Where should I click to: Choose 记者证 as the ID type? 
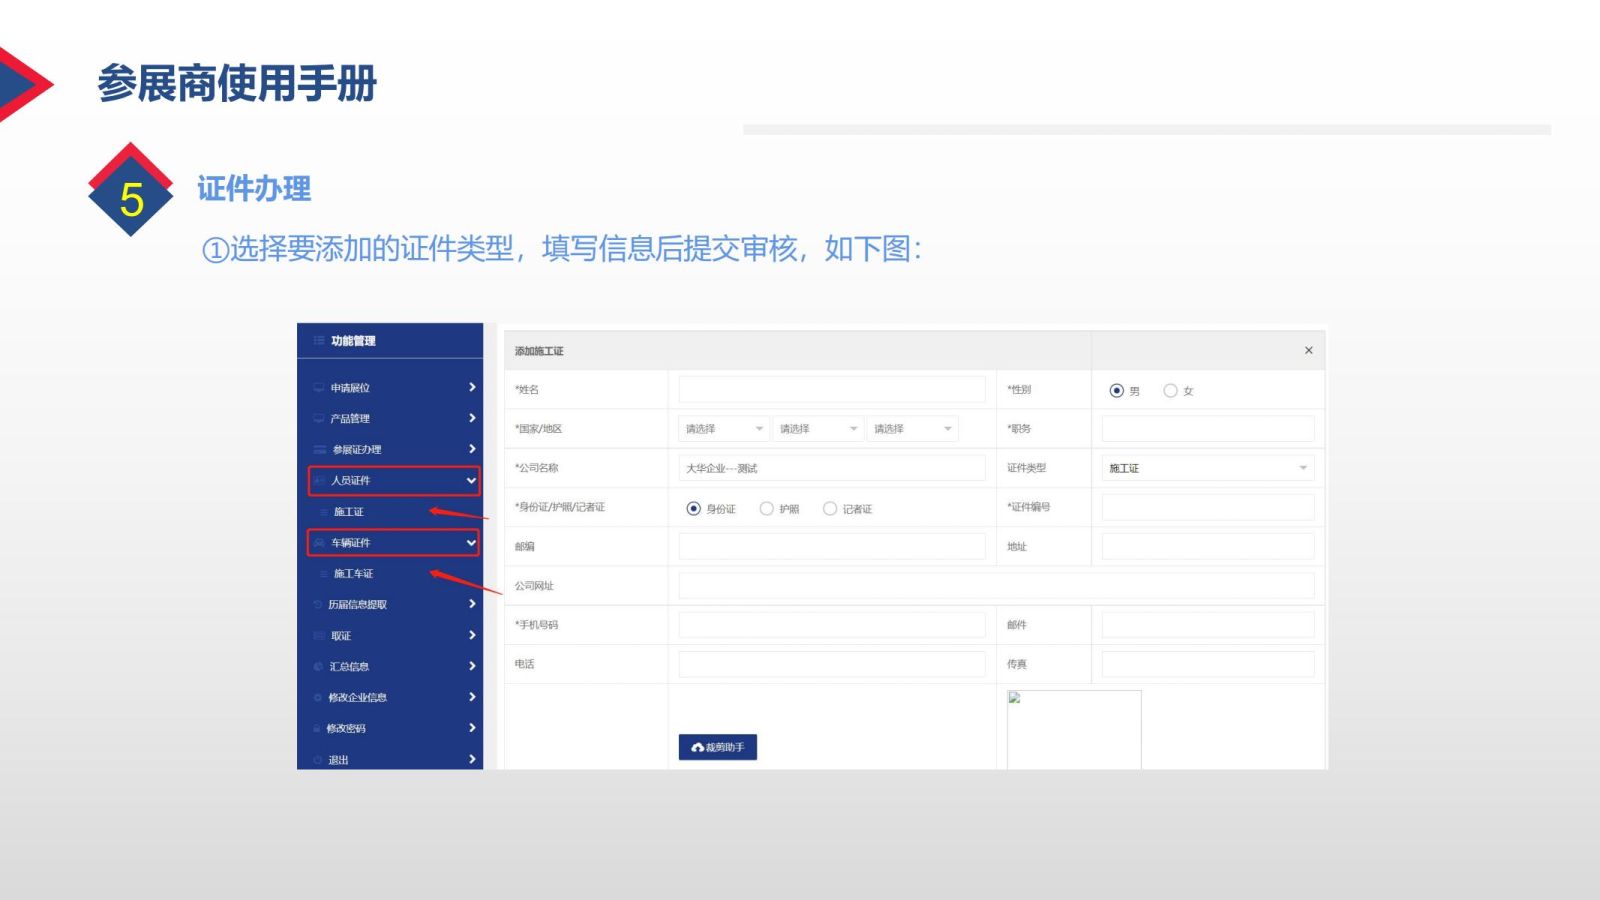tap(830, 509)
